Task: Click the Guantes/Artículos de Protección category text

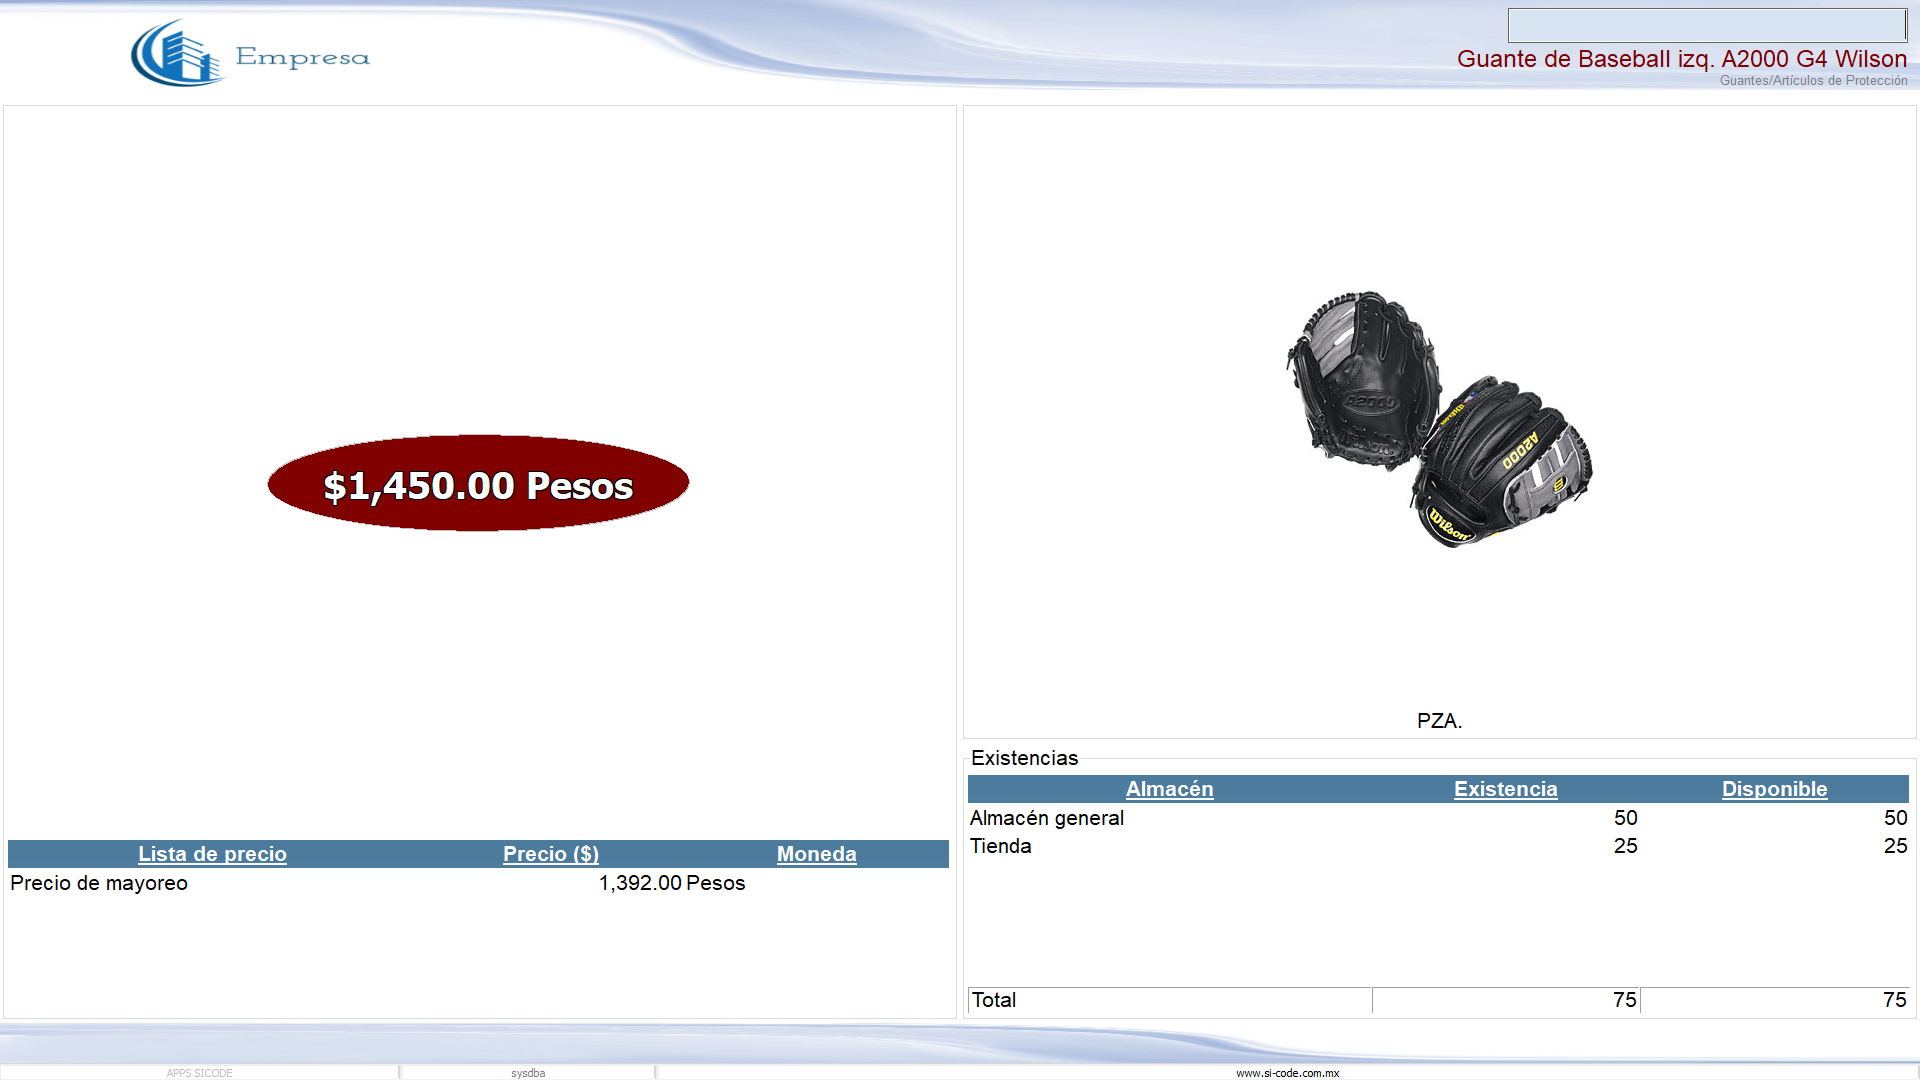Action: (1813, 81)
